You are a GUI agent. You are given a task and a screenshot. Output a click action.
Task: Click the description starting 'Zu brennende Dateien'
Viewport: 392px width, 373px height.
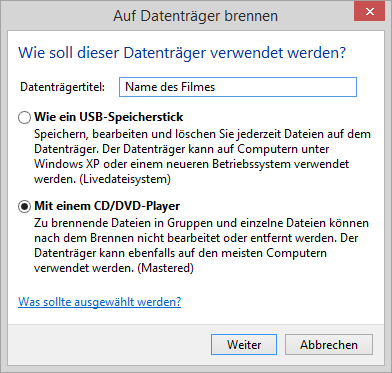point(201,246)
